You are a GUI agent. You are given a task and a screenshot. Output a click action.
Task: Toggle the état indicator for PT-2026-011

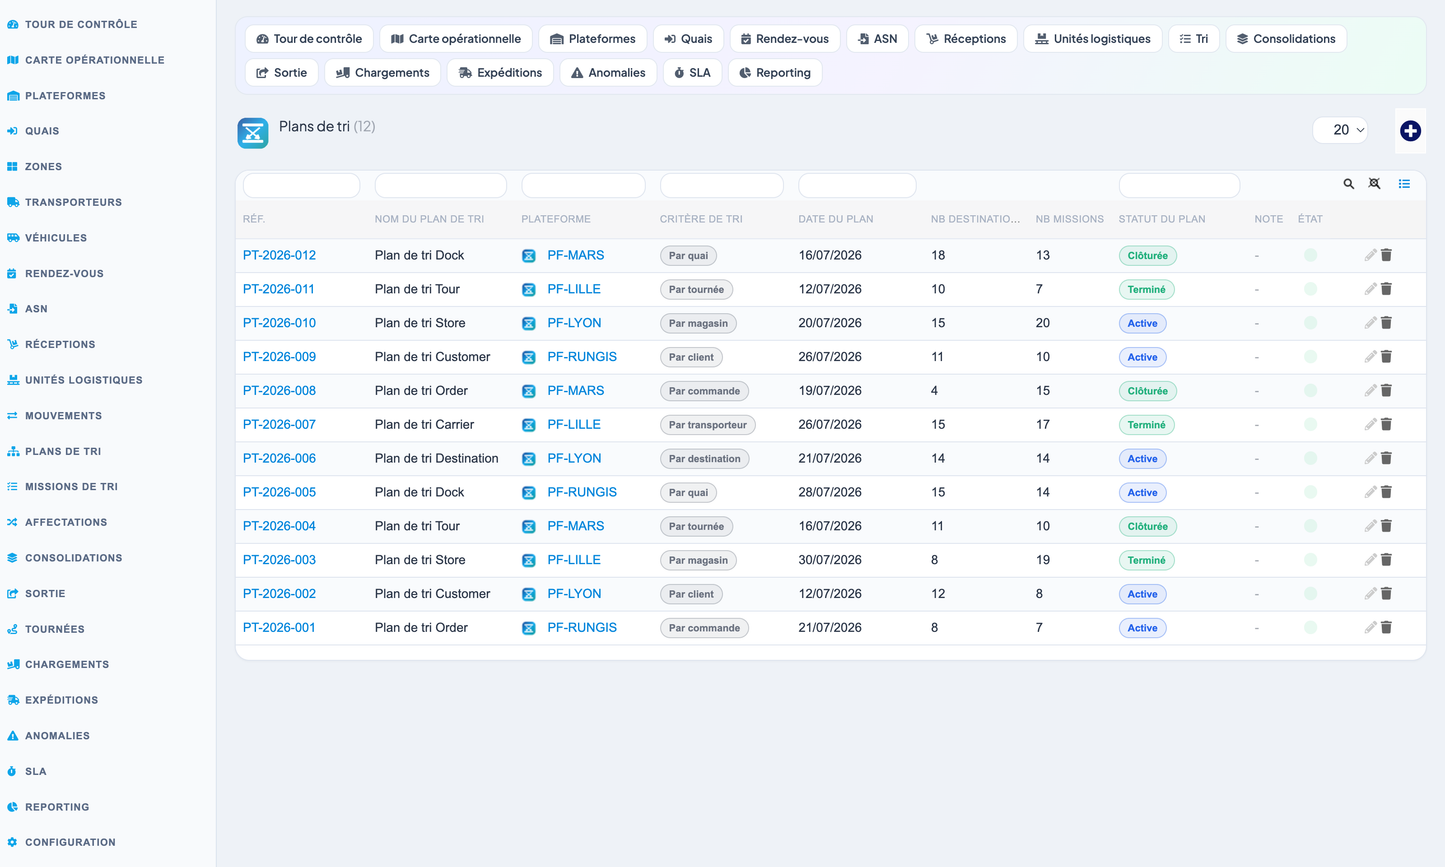(1310, 289)
